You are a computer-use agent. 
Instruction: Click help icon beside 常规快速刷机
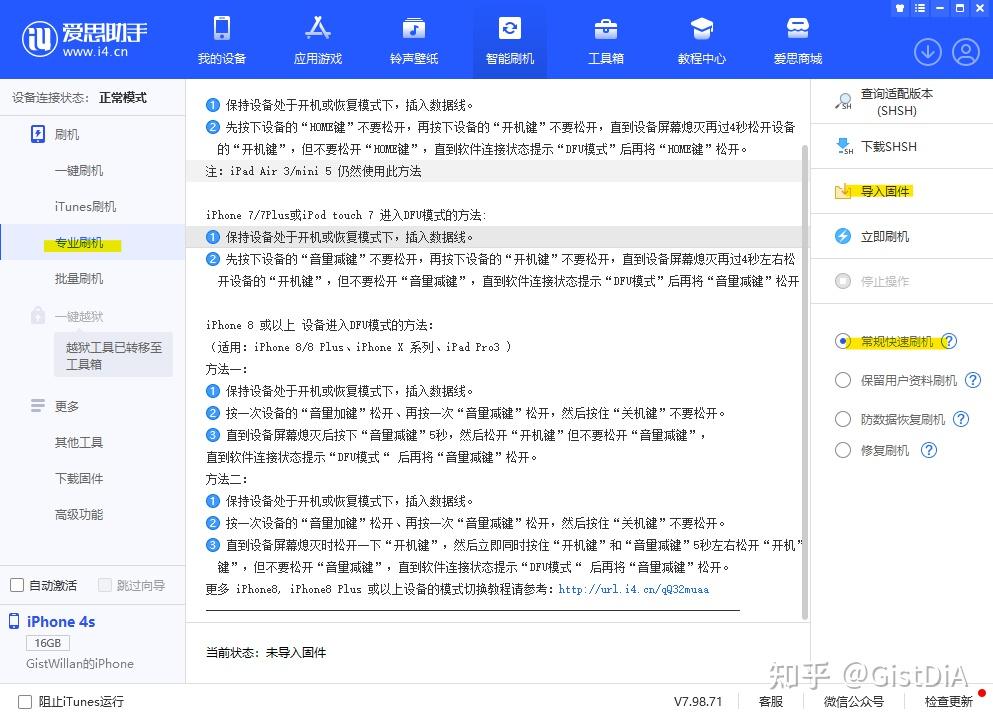pos(949,342)
